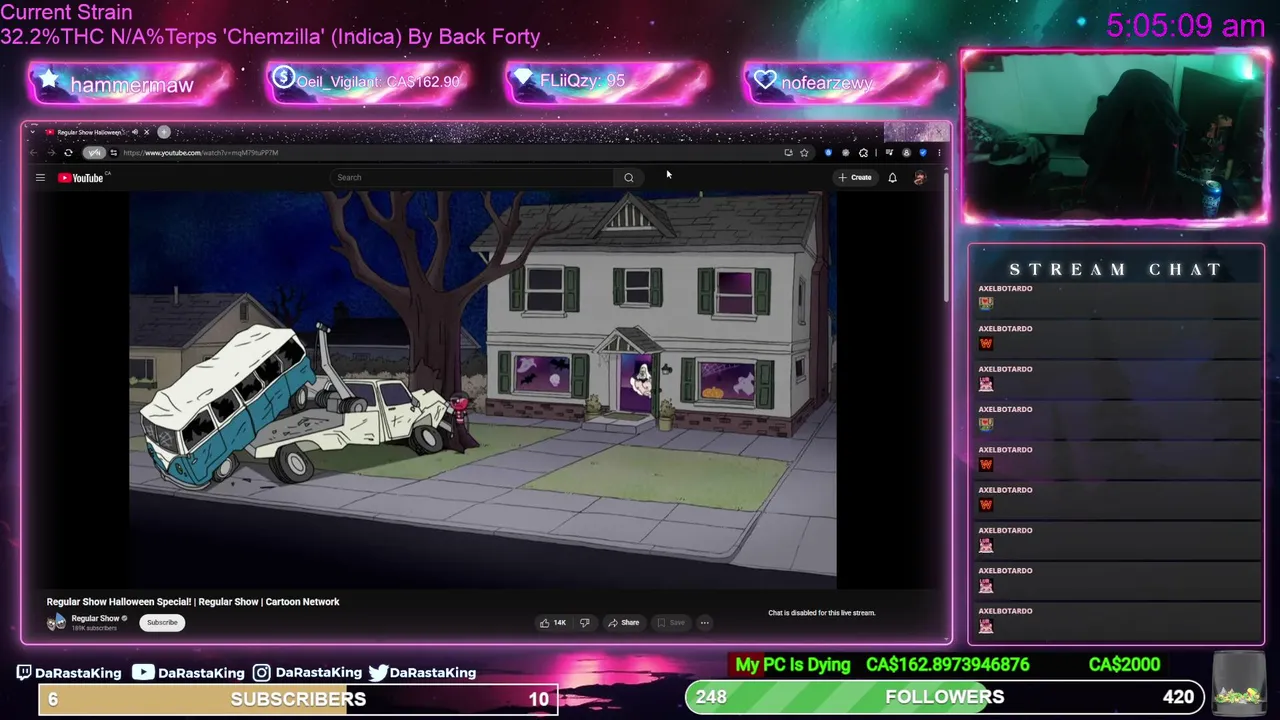This screenshot has height=720, width=1280.
Task: Open YouTube notifications bell
Action: click(x=892, y=177)
